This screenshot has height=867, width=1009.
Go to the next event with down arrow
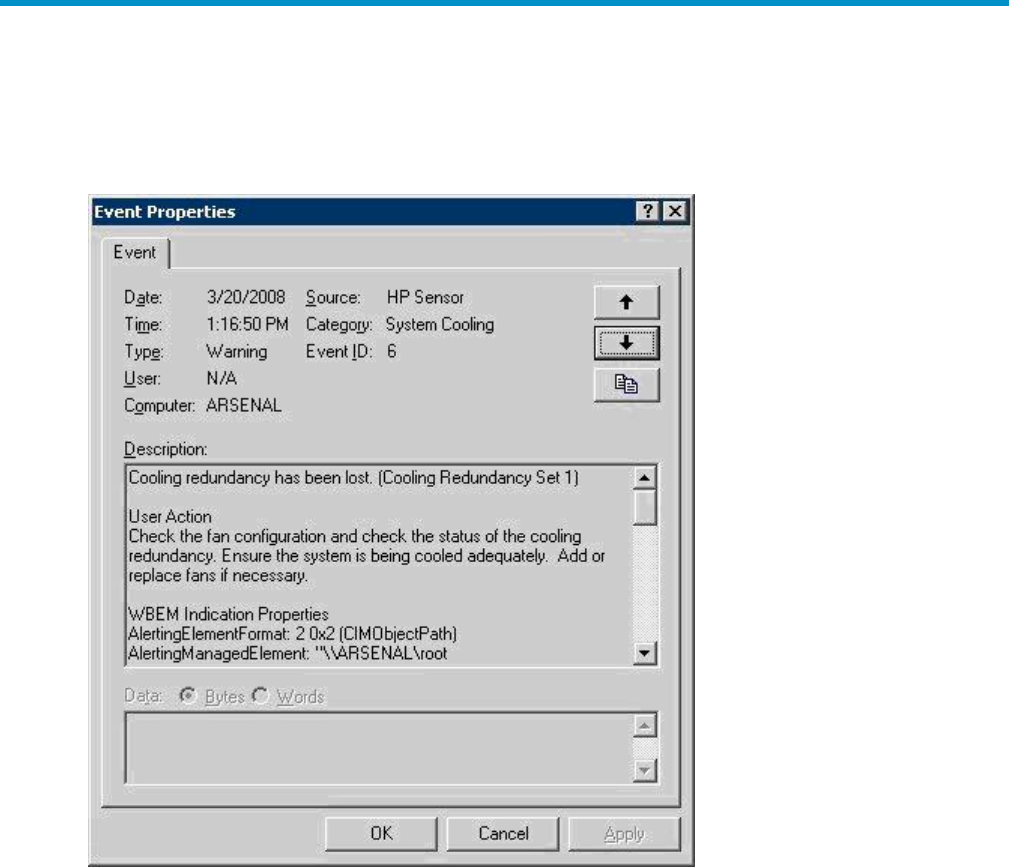tap(626, 344)
